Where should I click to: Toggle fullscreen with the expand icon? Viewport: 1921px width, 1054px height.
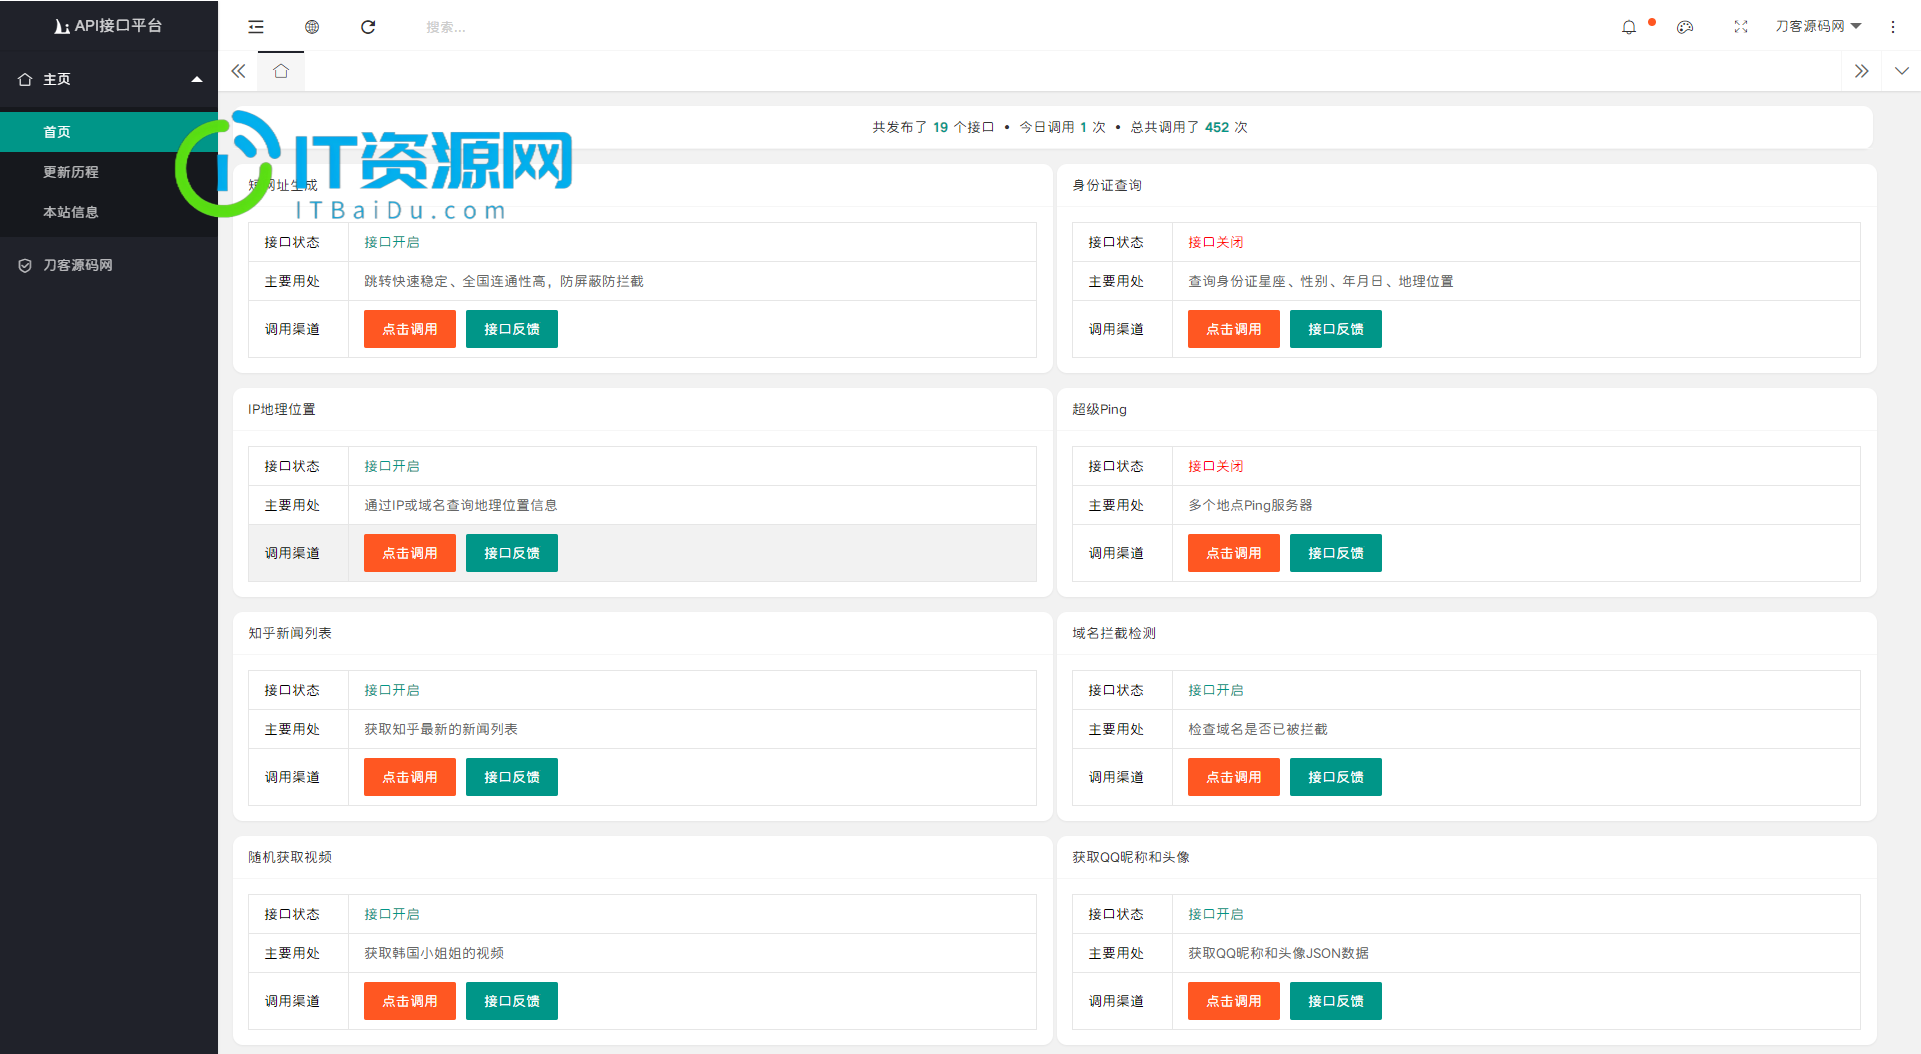click(1741, 27)
